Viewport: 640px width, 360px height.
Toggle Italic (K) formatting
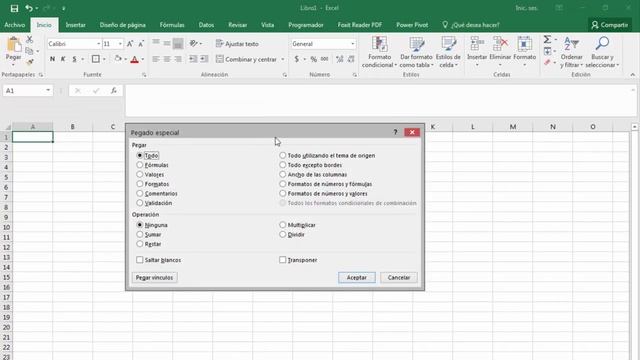63,59
